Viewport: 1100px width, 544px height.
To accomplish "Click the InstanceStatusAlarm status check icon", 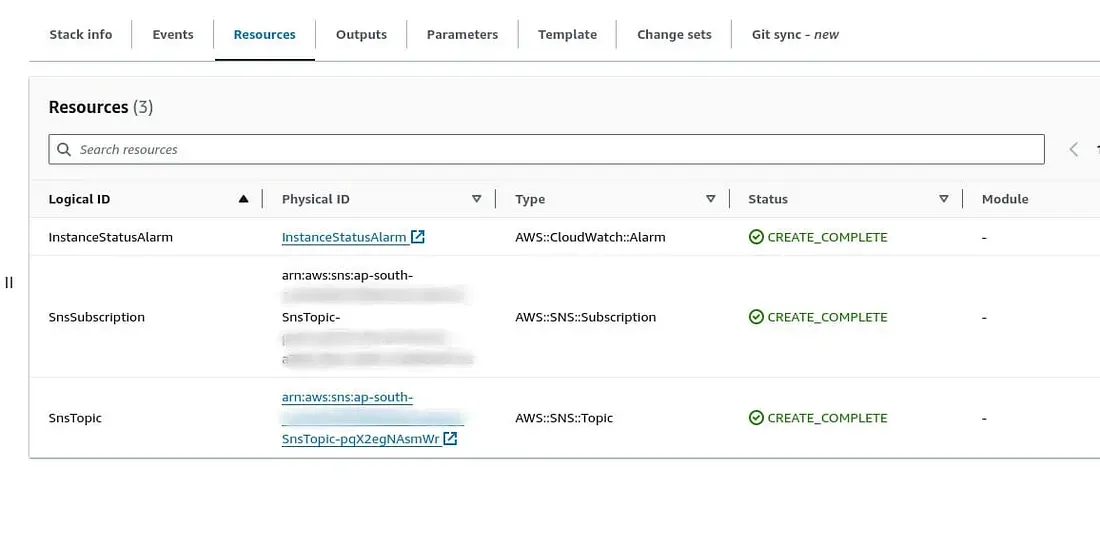I will (x=756, y=238).
